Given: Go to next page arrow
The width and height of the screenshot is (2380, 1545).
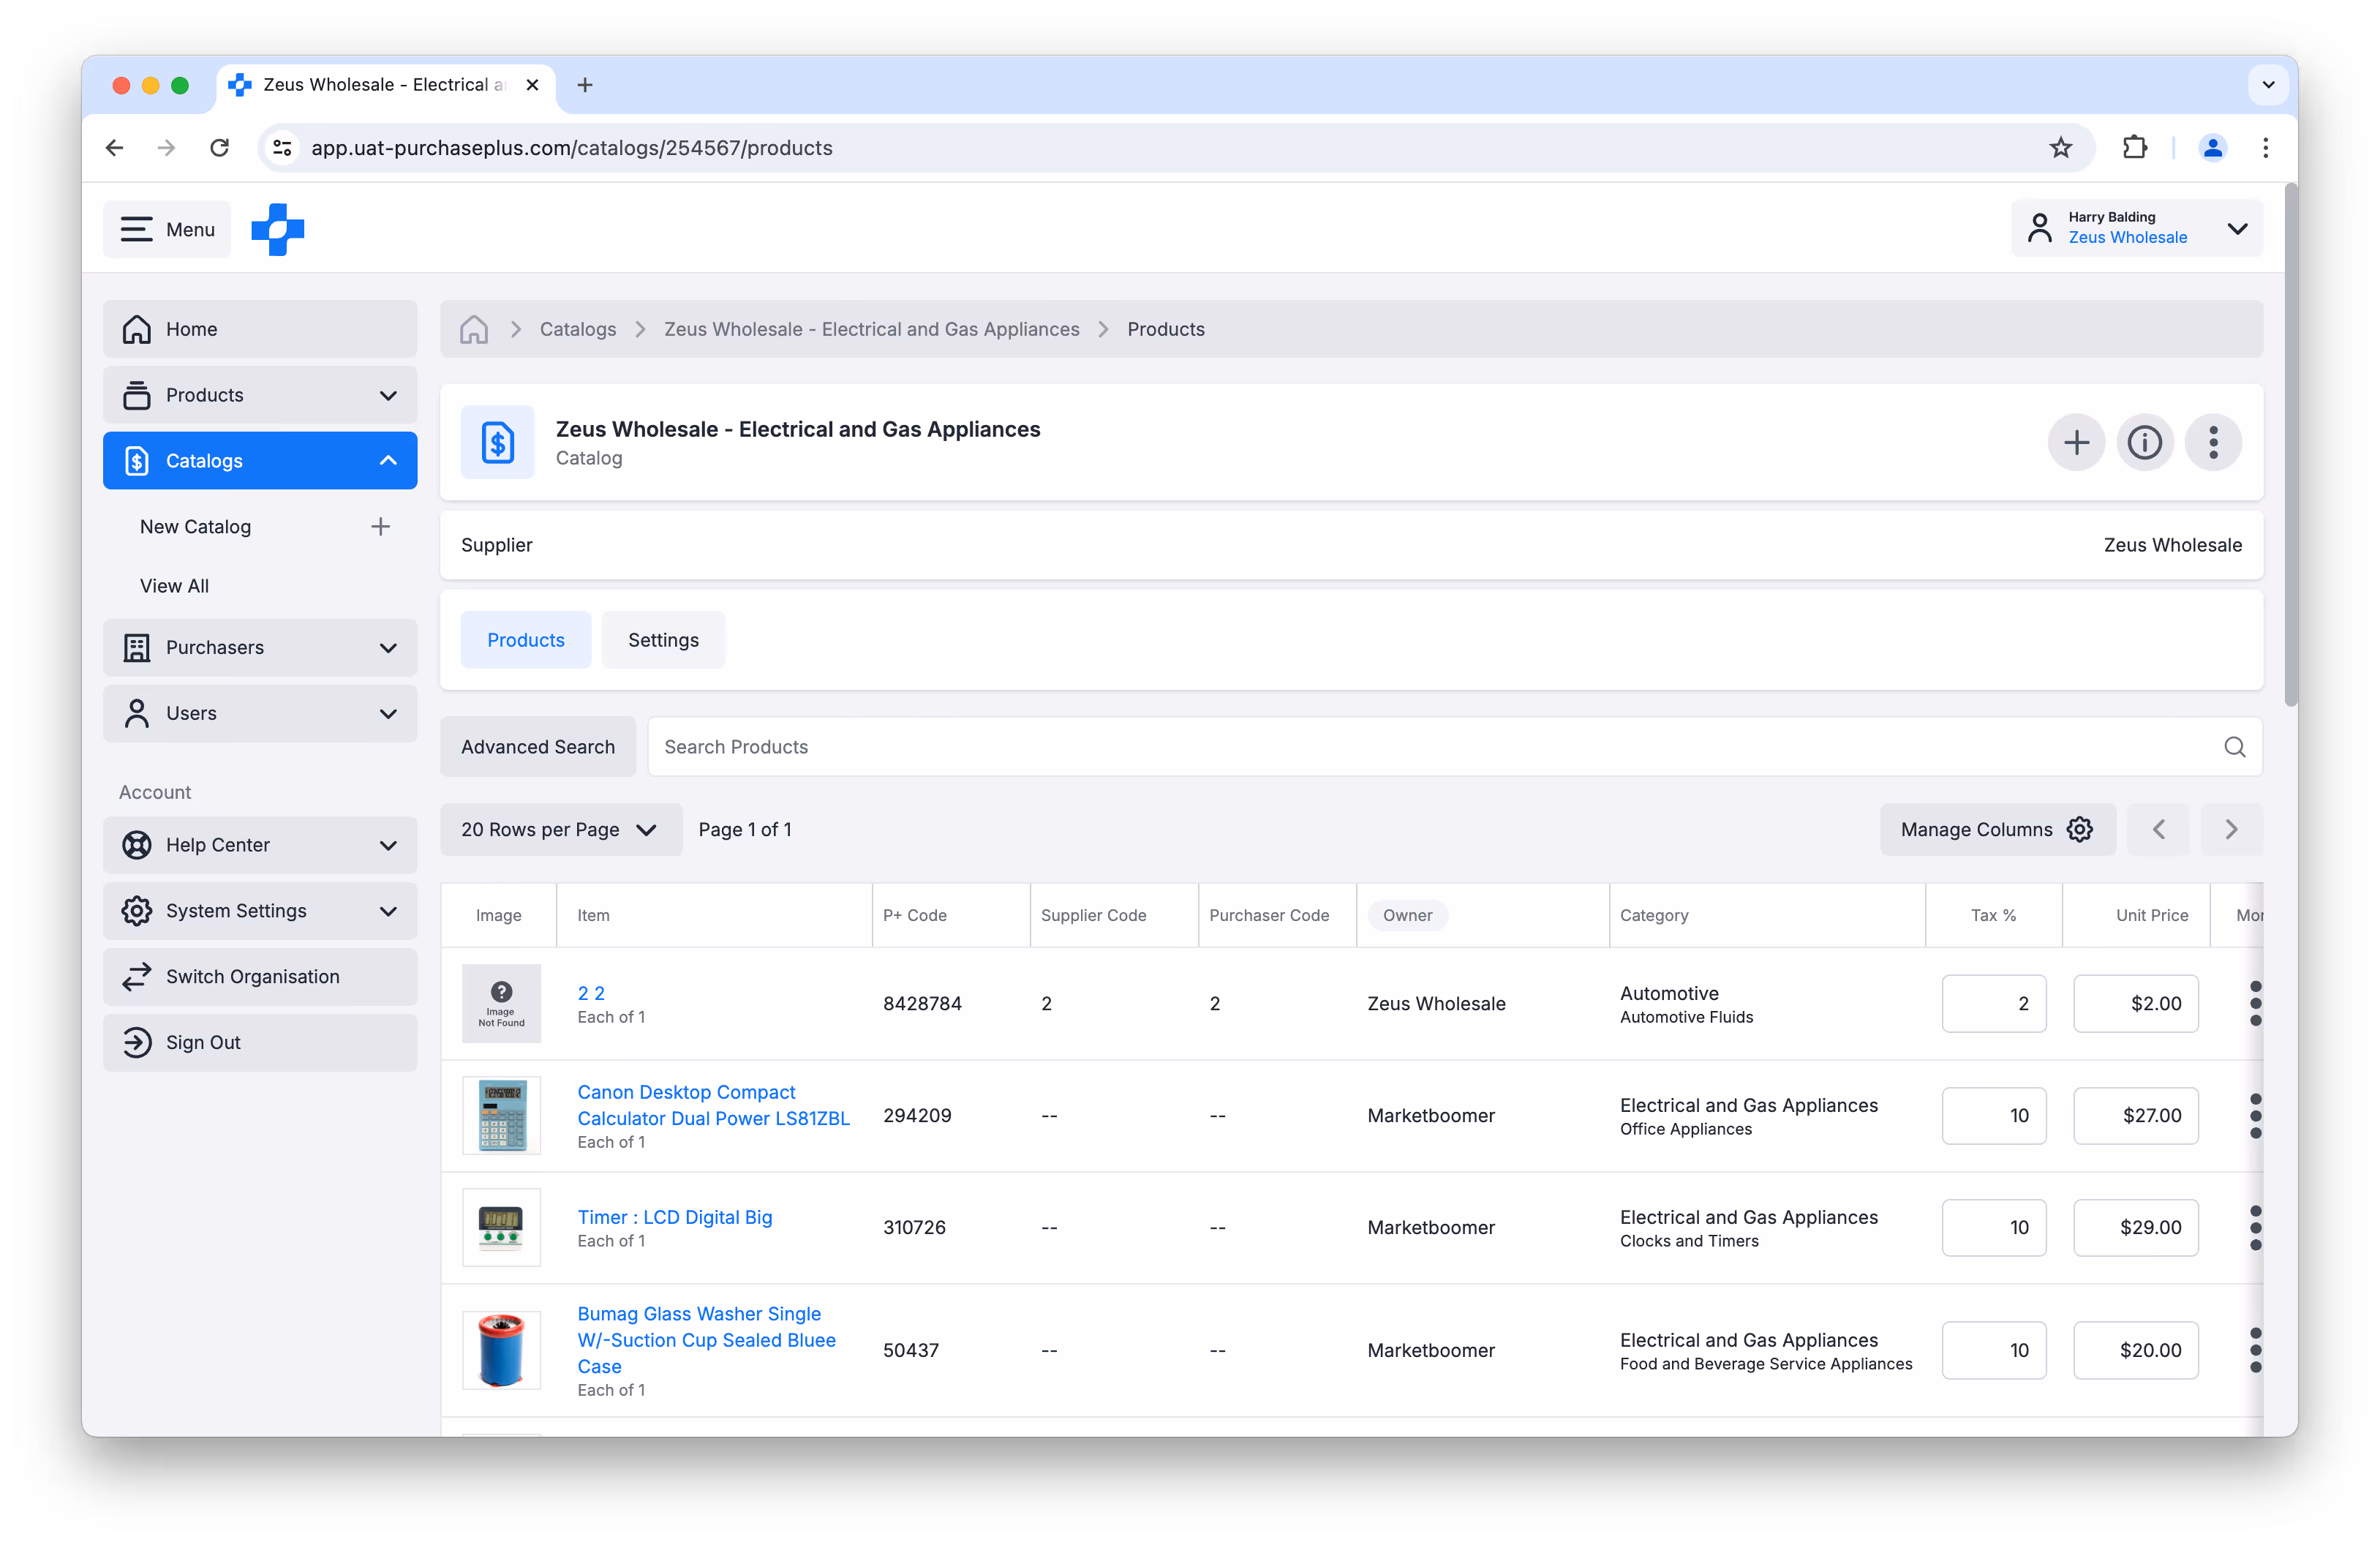Looking at the screenshot, I should pos(2231,829).
